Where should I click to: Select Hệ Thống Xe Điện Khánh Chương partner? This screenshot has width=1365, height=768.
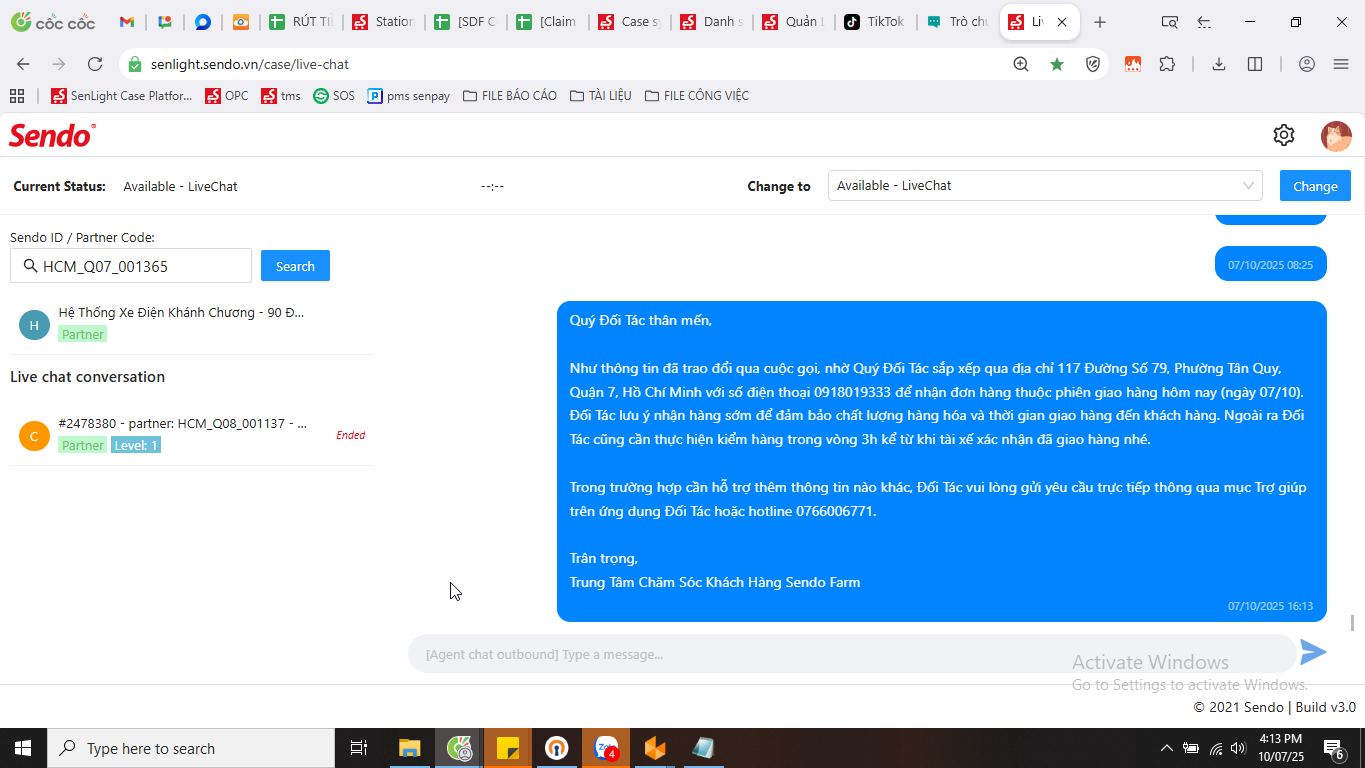(x=191, y=323)
